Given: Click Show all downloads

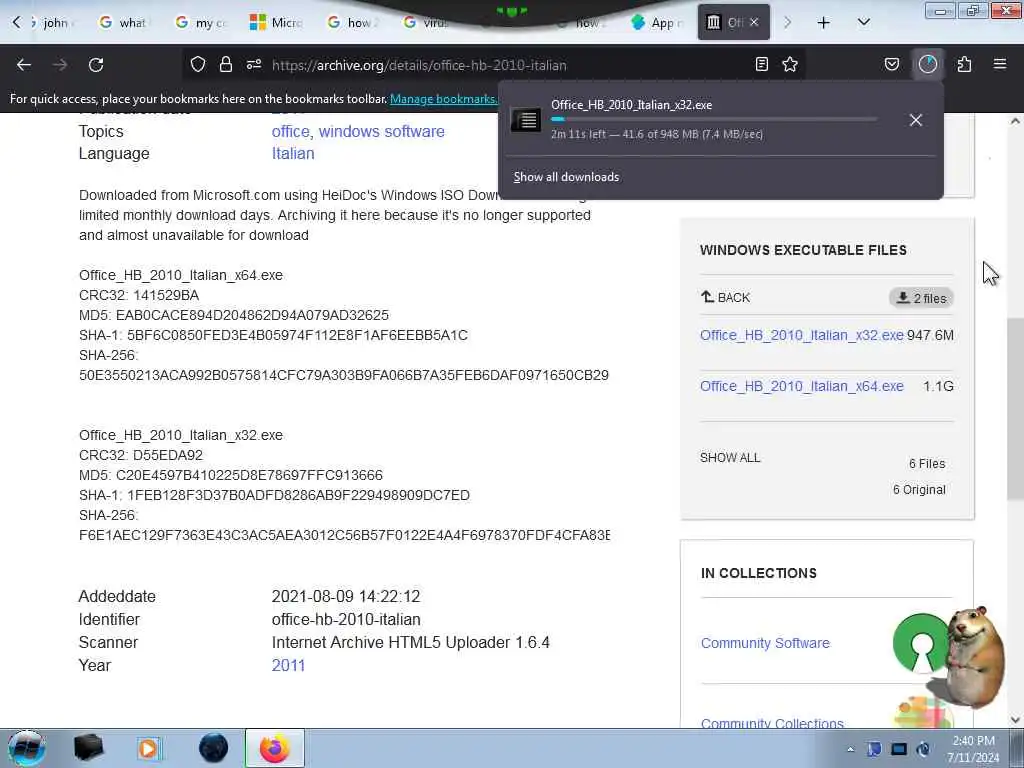Looking at the screenshot, I should tap(566, 177).
